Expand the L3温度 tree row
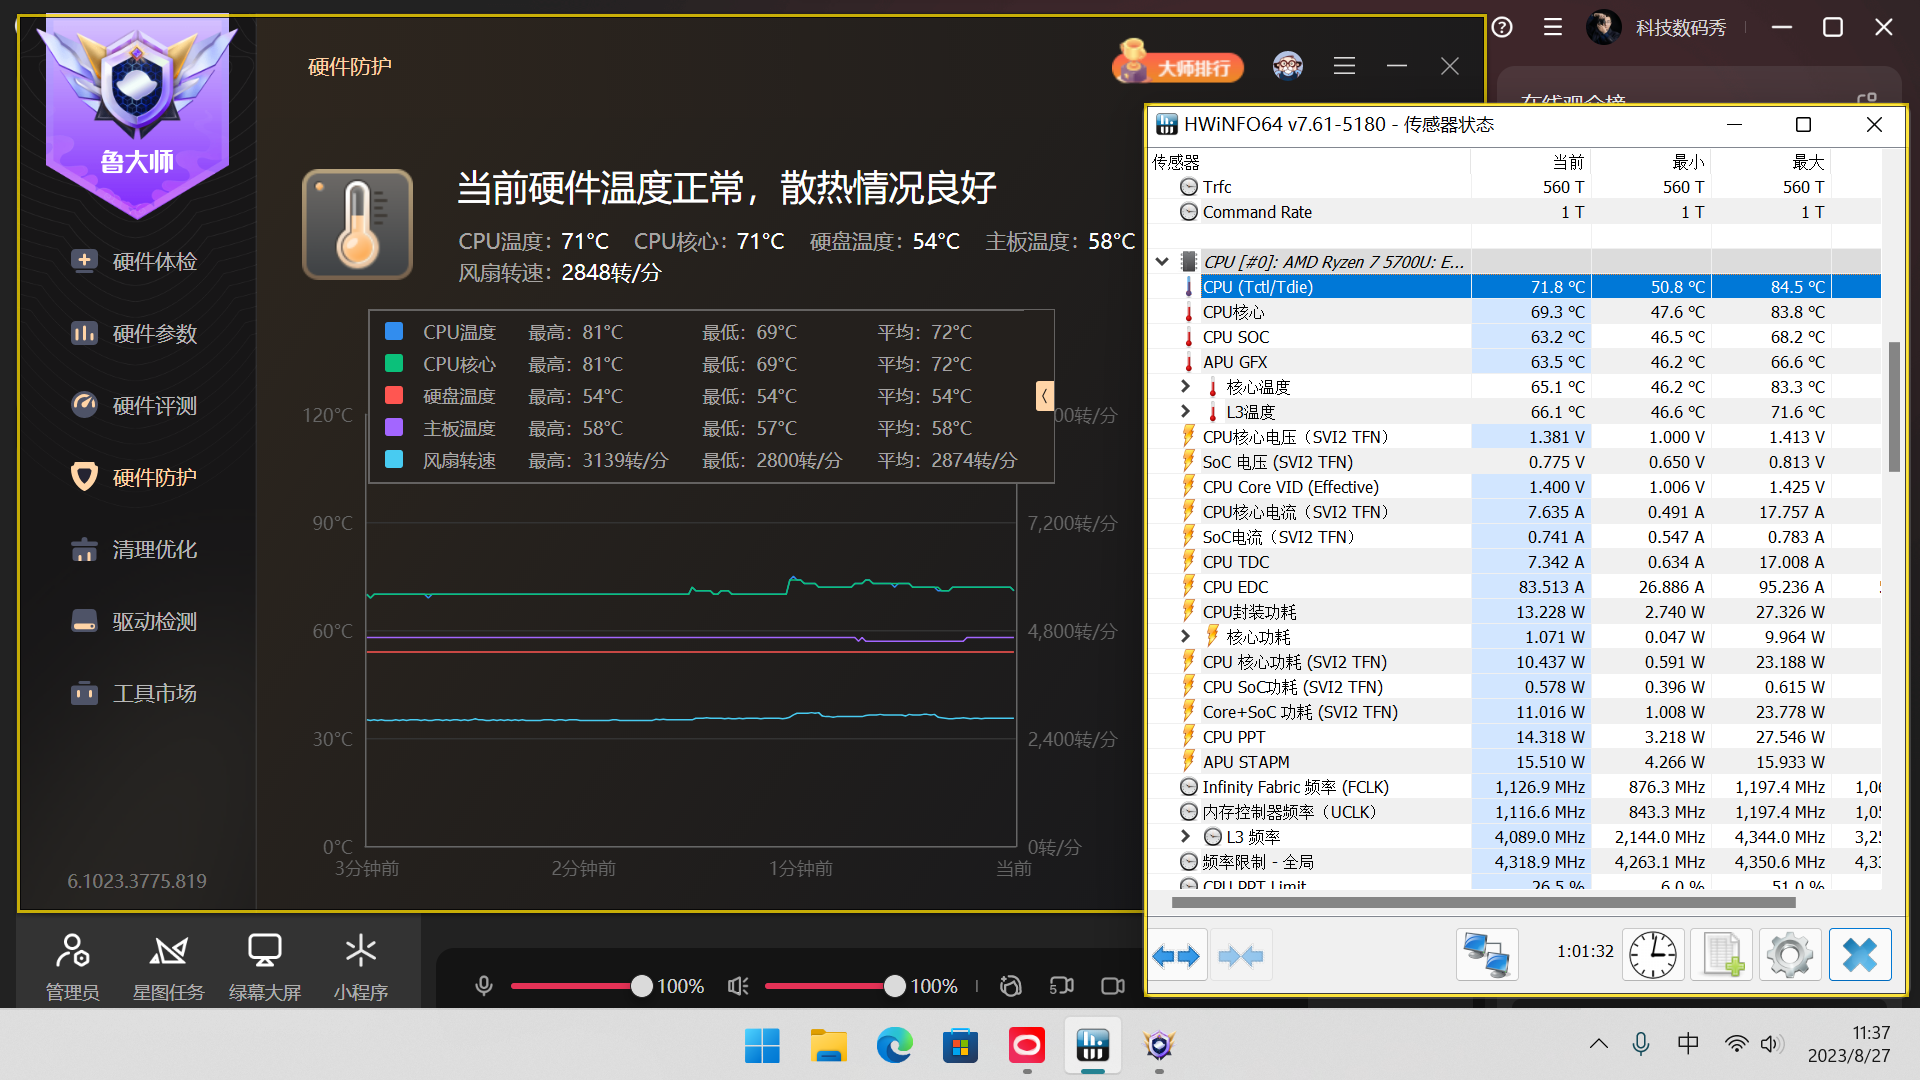 [1185, 411]
